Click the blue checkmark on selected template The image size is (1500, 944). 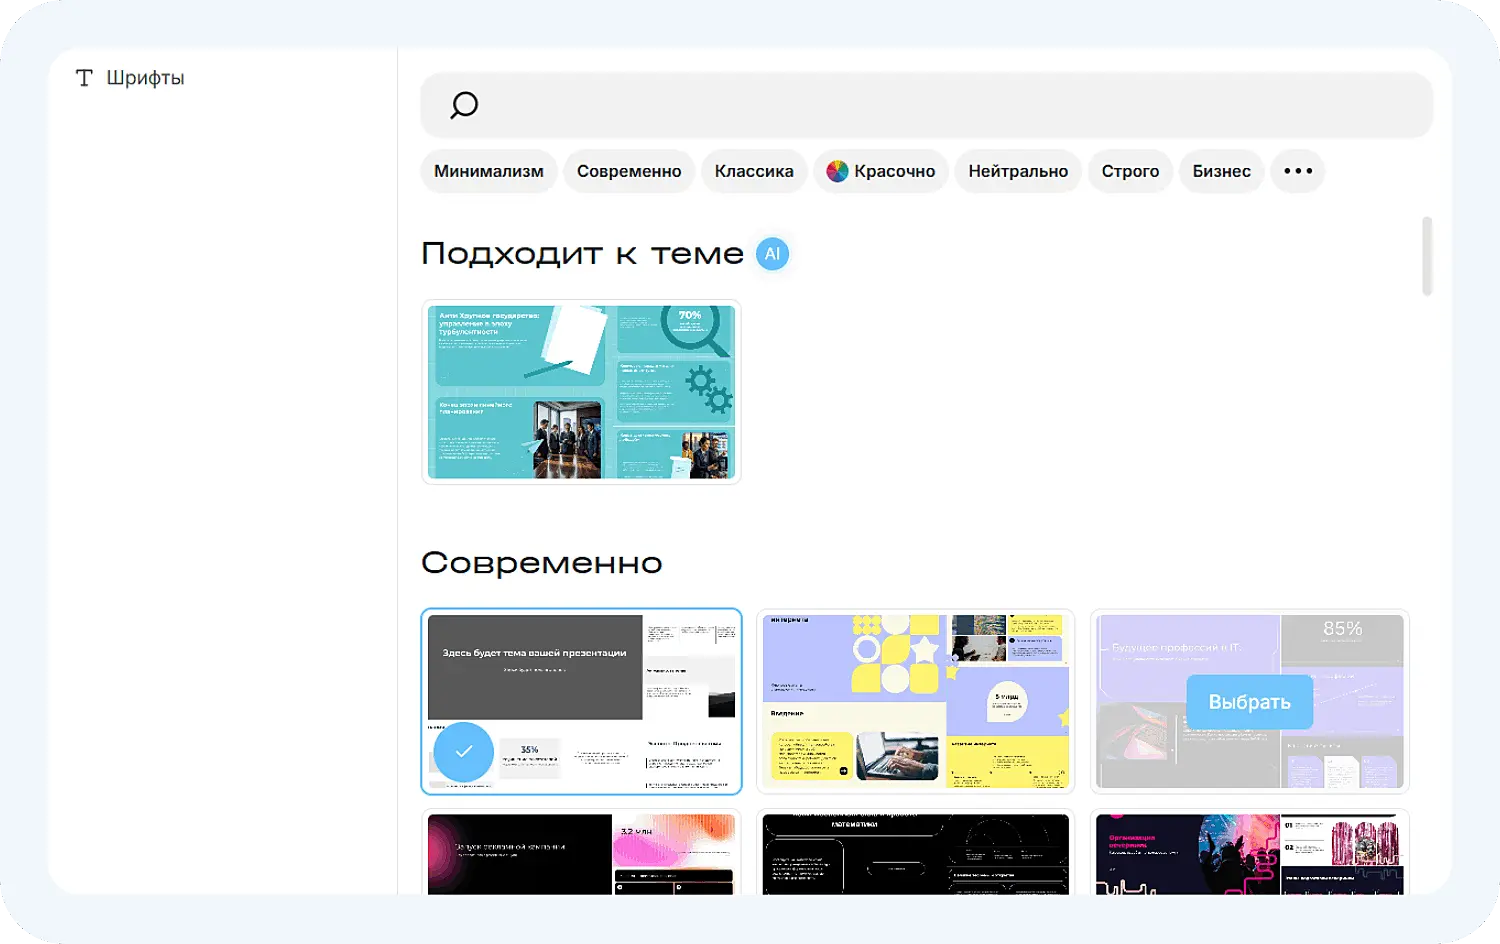pos(464,751)
